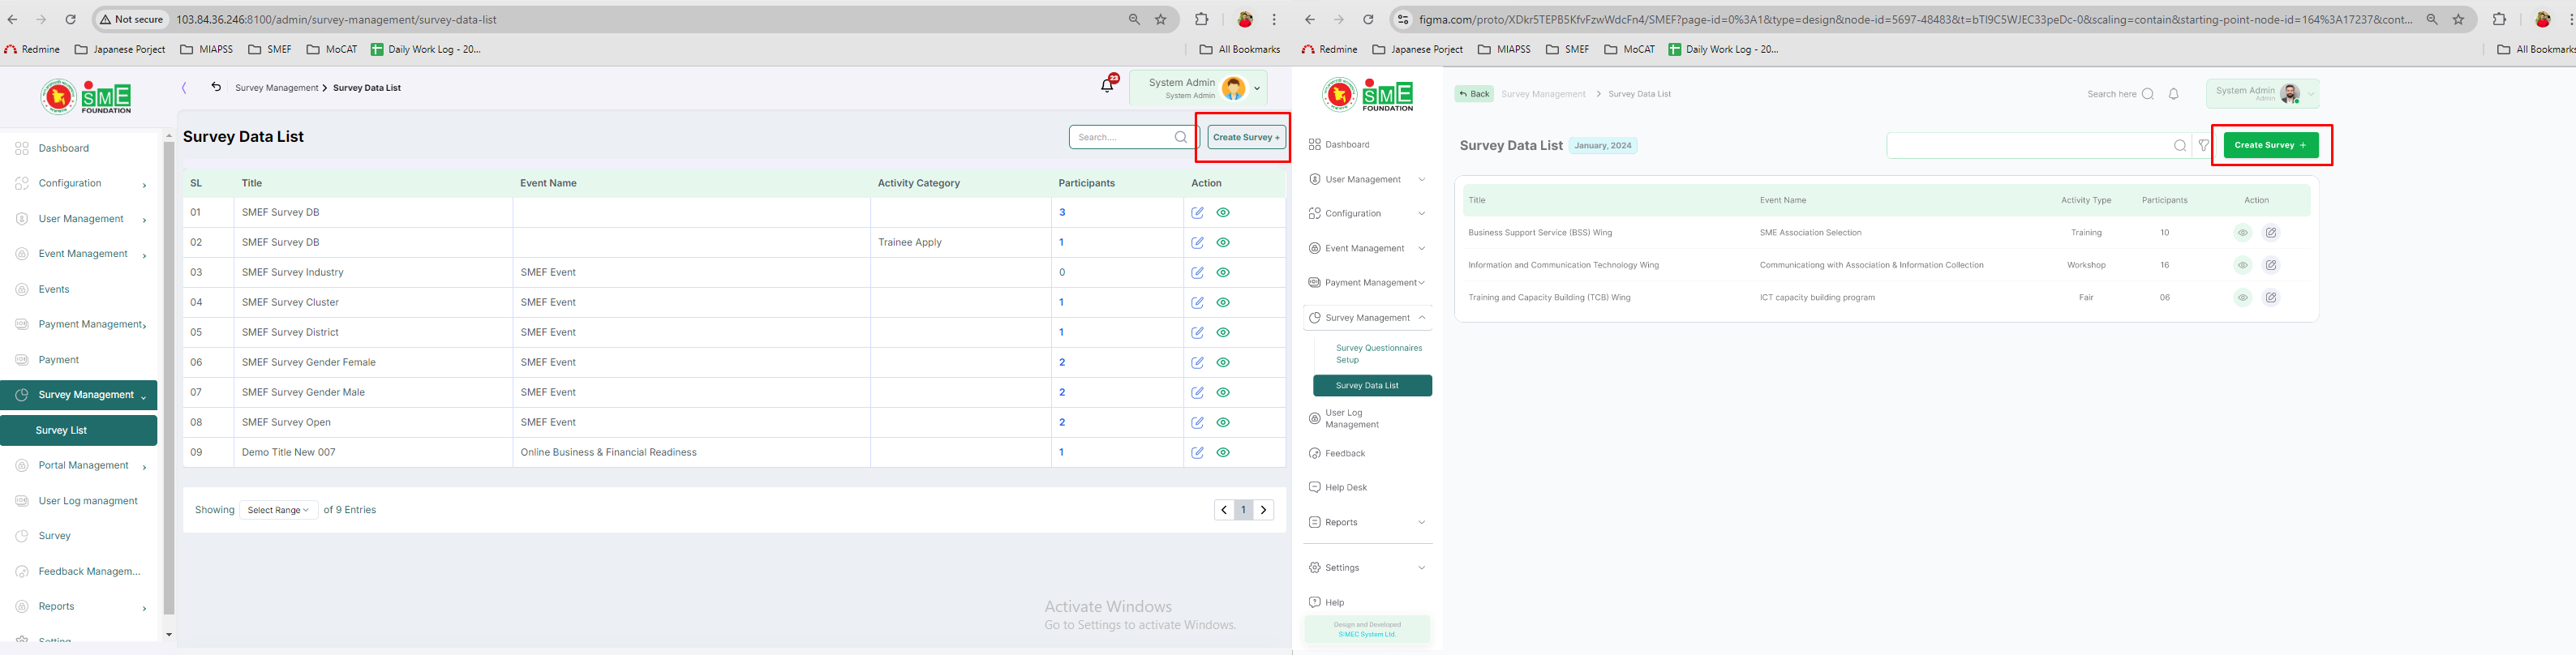The image size is (2576, 655).
Task: Click green Create Survey + button in Figma
Action: click(2270, 145)
